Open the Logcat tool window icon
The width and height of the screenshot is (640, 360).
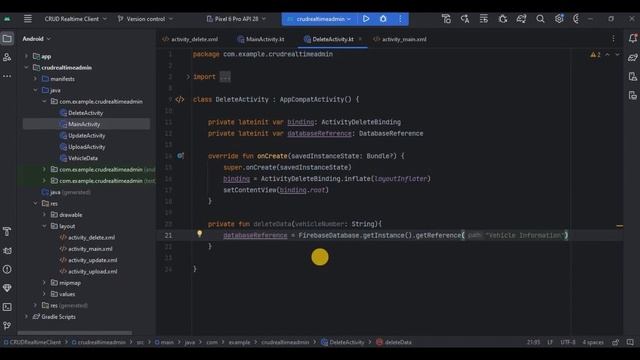(x=7, y=251)
